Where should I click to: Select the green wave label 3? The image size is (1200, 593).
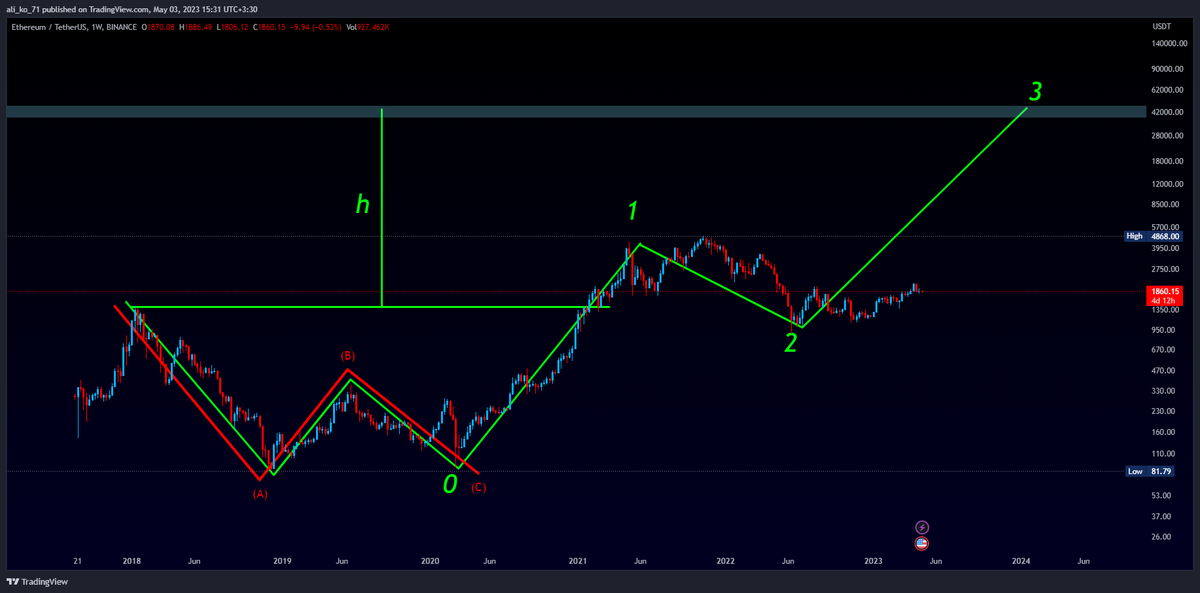tap(1036, 92)
